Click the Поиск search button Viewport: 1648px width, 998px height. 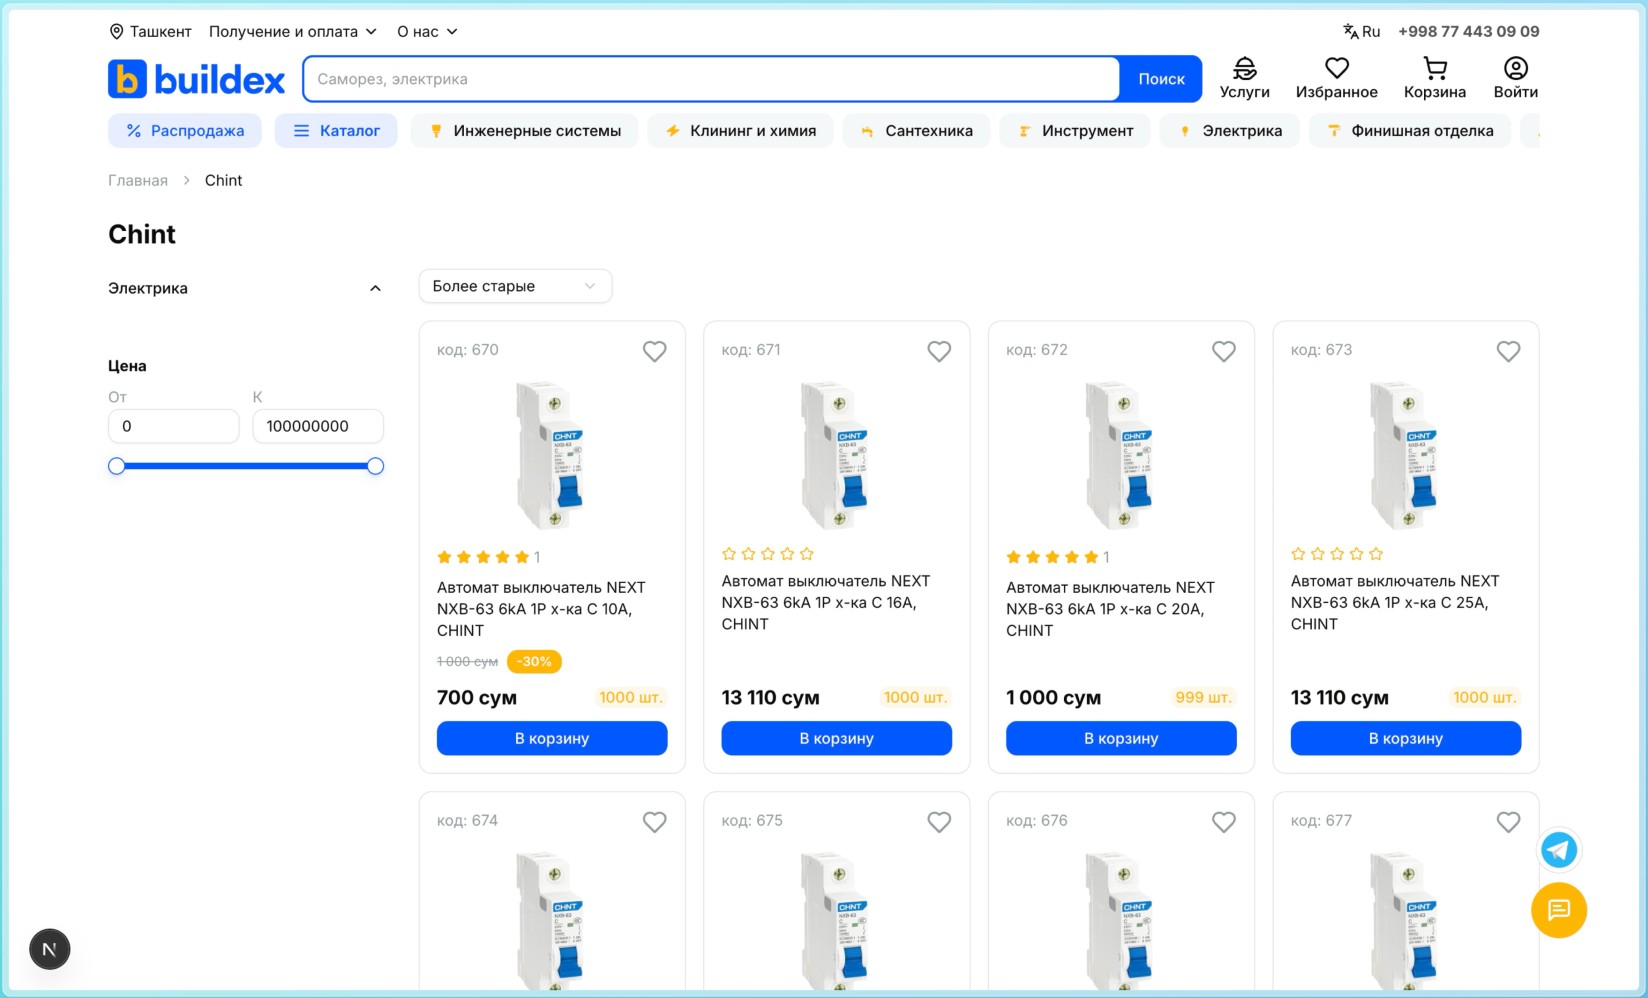click(x=1161, y=79)
